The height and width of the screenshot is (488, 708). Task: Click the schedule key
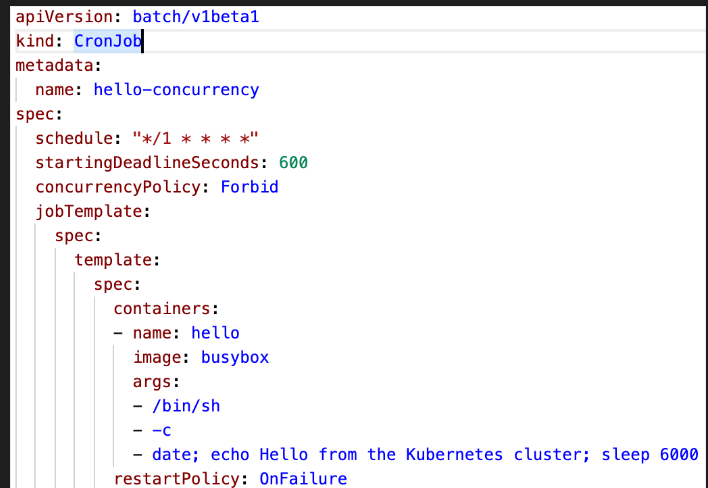[x=74, y=138]
